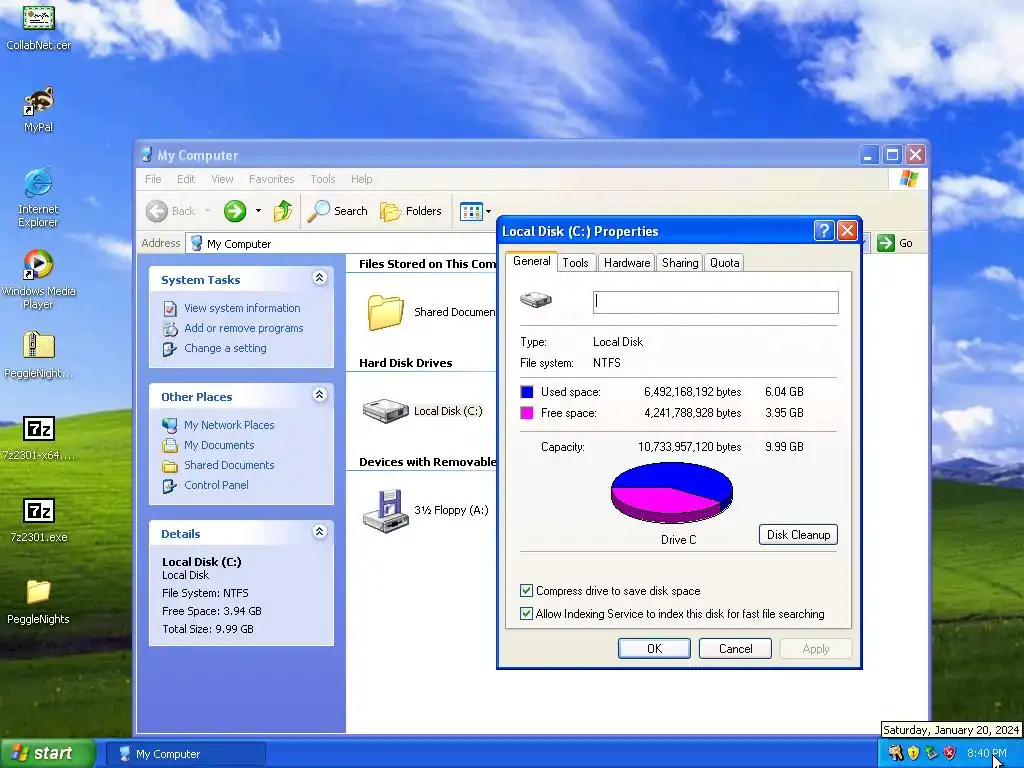Screen dimensions: 1024x768
Task: Switch to the Hardware tab
Action: coord(627,263)
